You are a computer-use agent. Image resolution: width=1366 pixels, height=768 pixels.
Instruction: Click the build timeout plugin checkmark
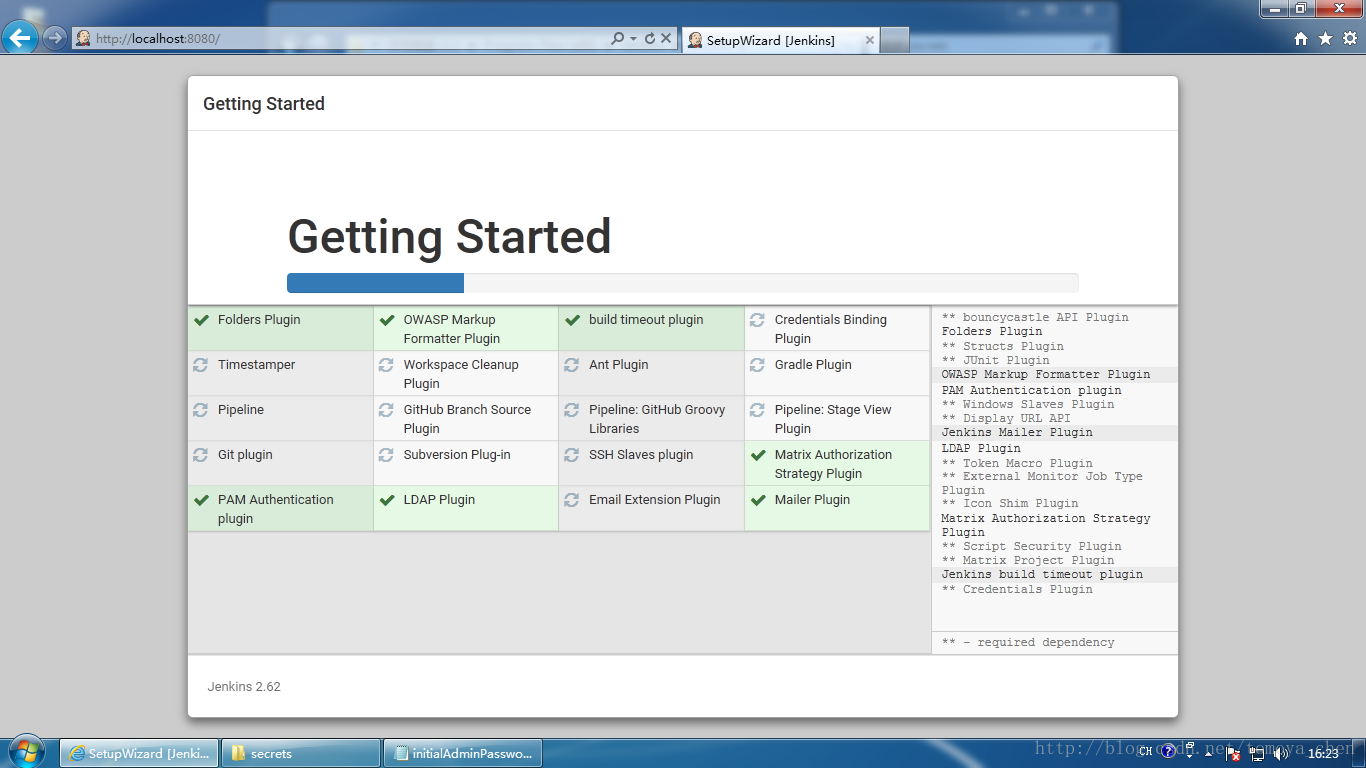pyautogui.click(x=572, y=320)
